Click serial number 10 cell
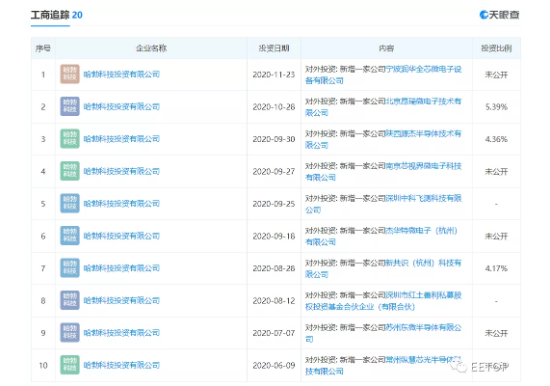Viewport: 550px width, 386px height. (x=43, y=365)
